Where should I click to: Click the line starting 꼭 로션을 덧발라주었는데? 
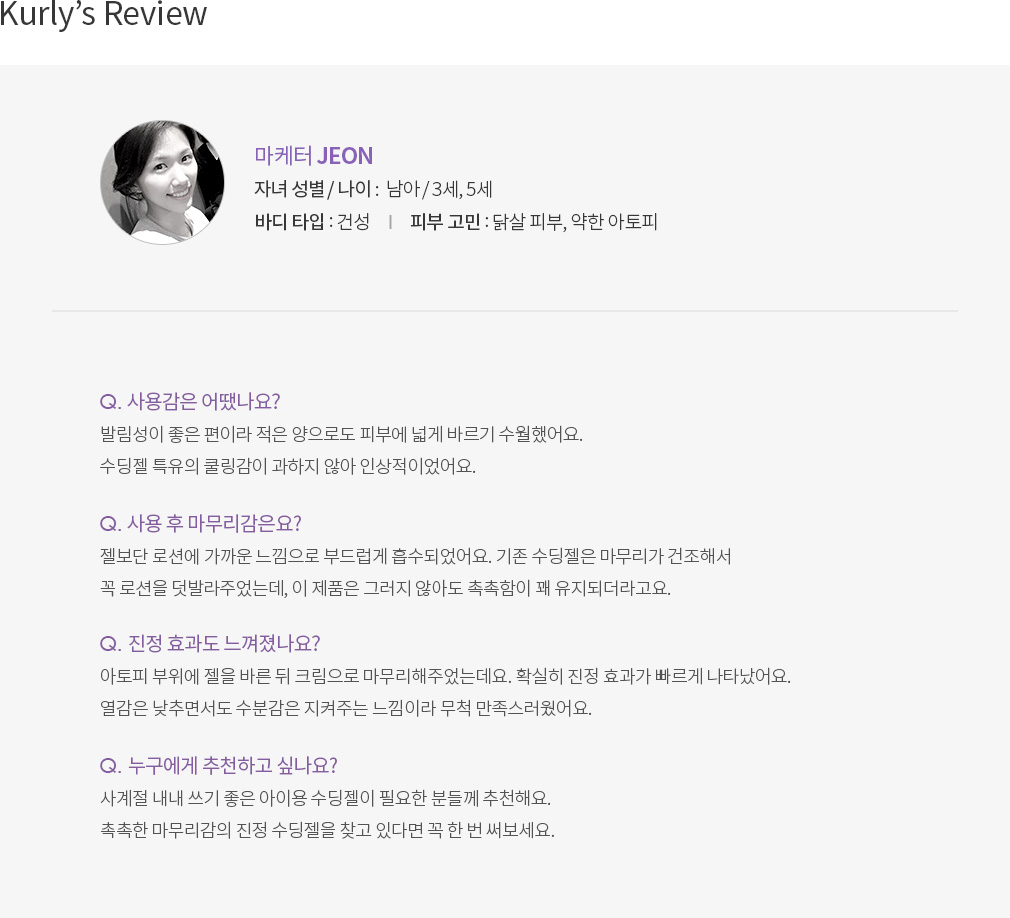[x=385, y=588]
